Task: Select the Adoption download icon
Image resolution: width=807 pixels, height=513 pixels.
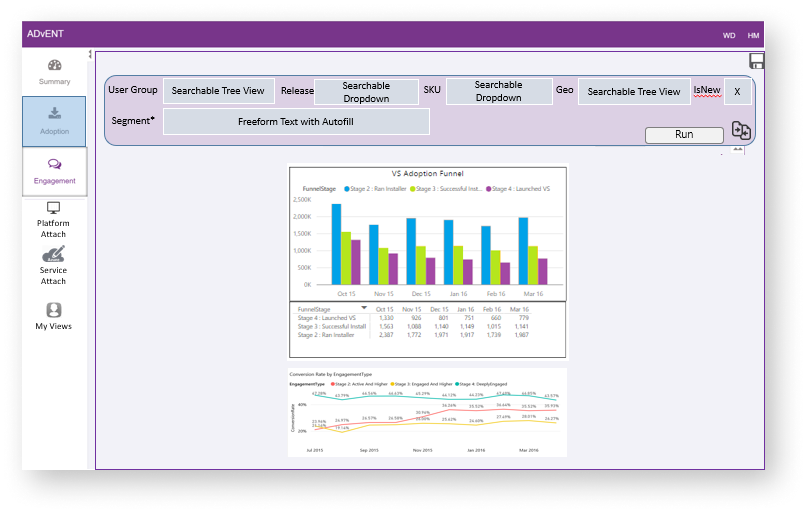Action: (55, 113)
